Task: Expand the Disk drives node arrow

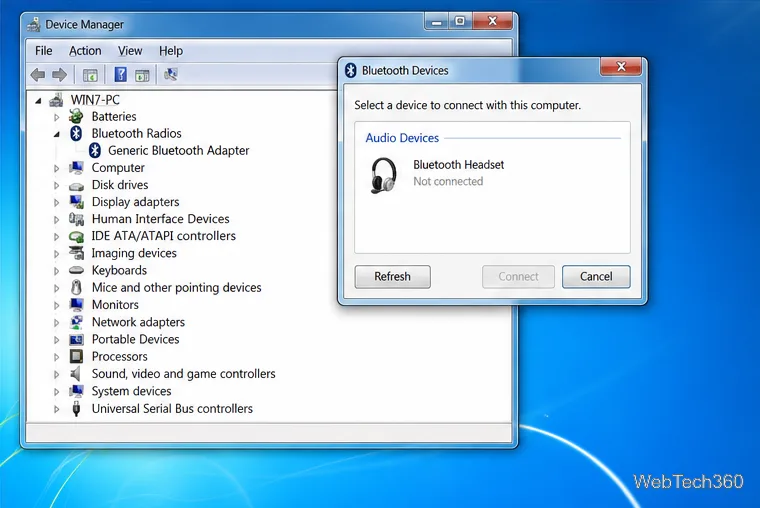Action: point(56,185)
